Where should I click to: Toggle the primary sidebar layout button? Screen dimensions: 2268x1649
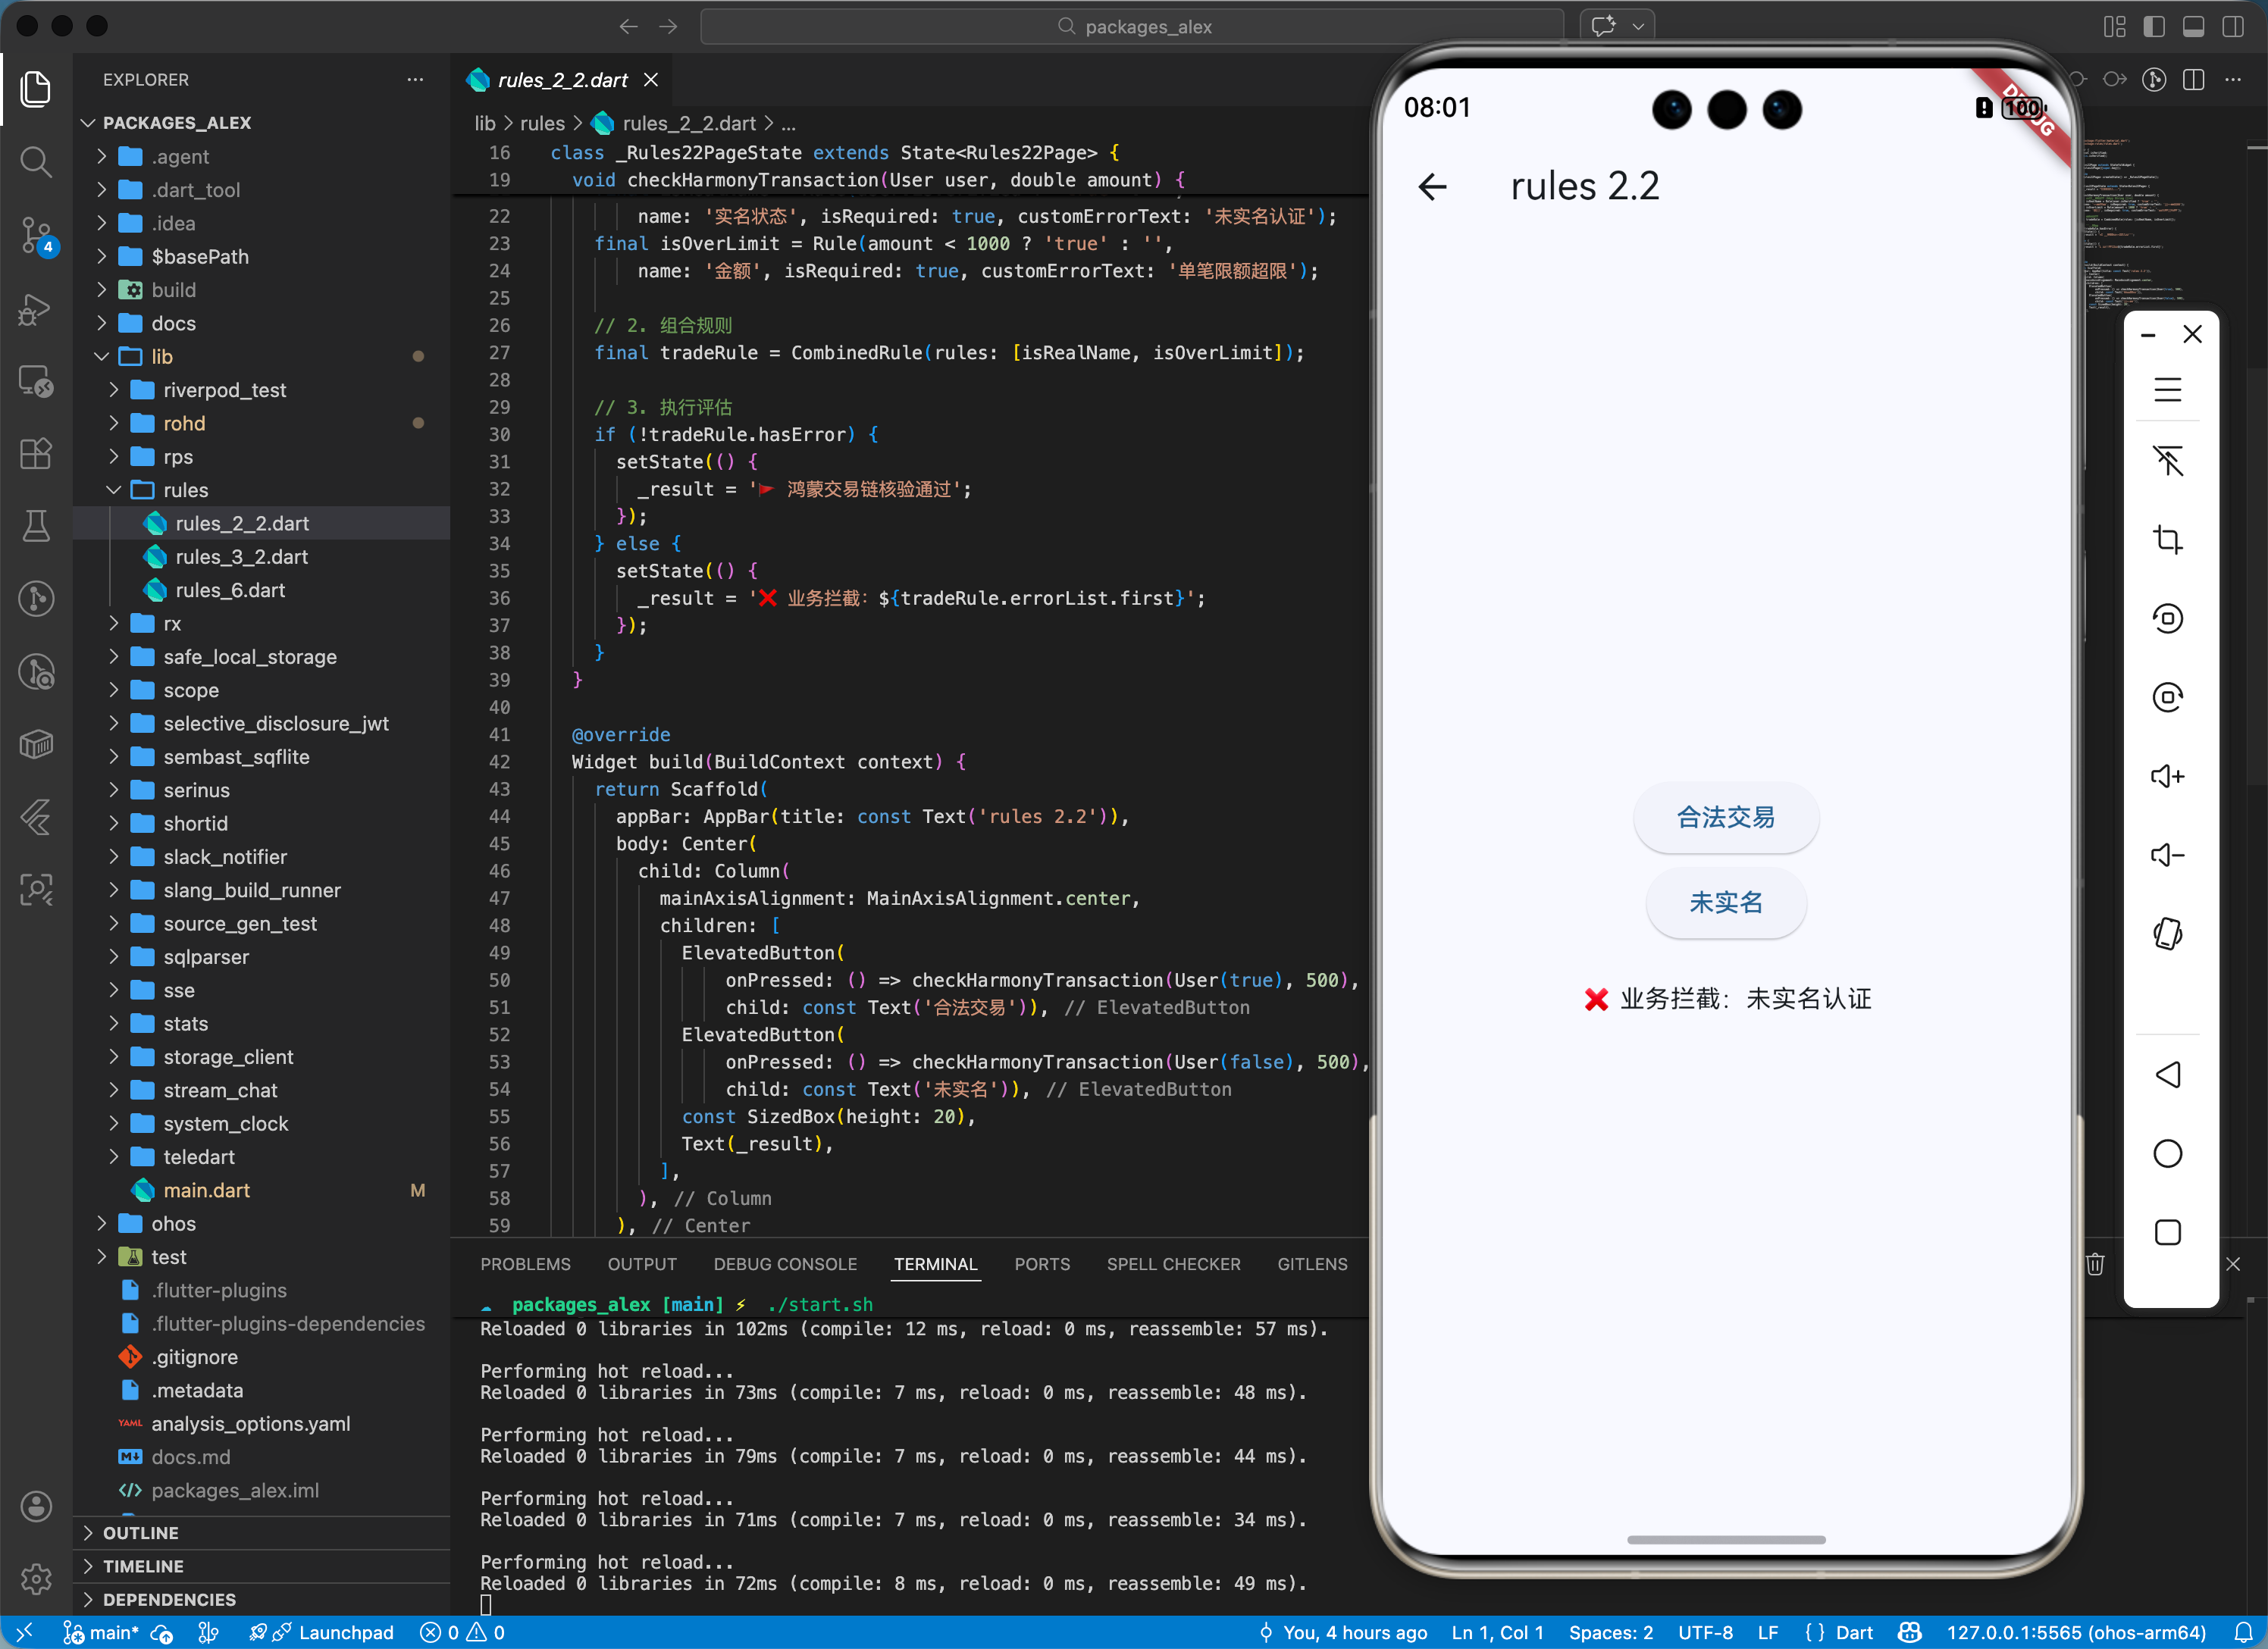(2154, 27)
